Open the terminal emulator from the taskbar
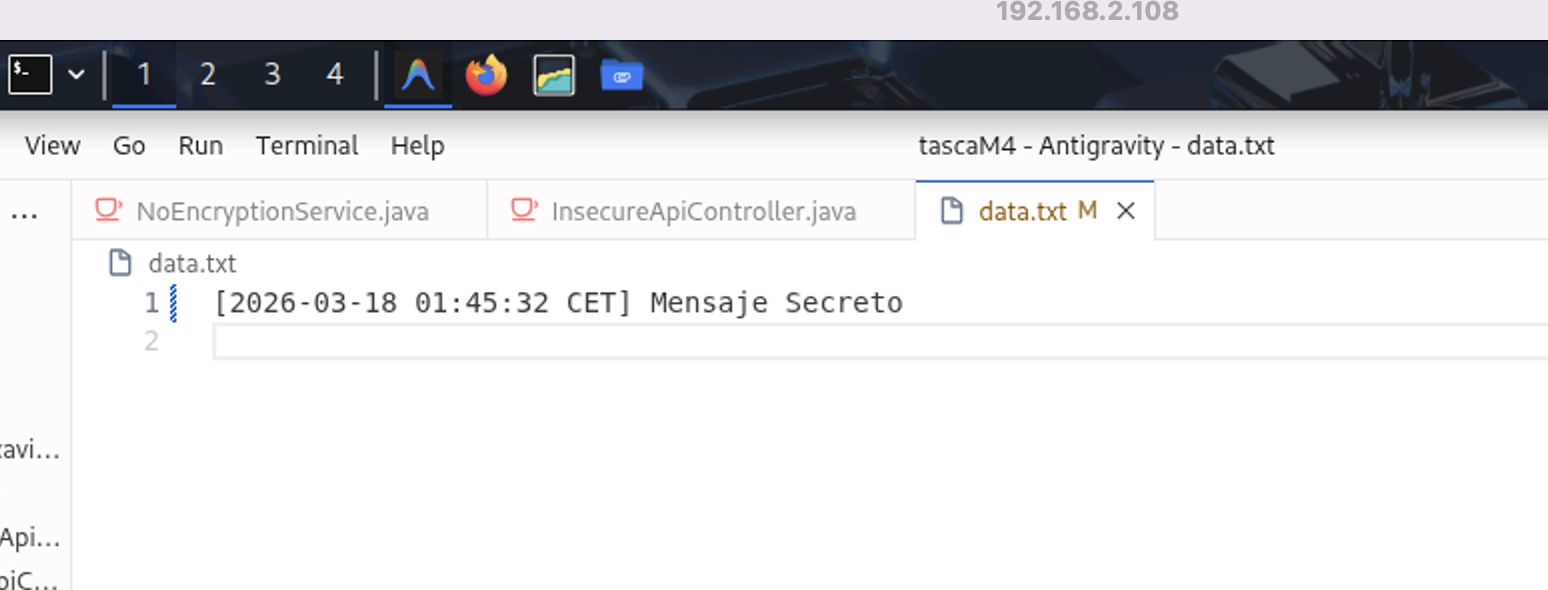 pos(30,75)
